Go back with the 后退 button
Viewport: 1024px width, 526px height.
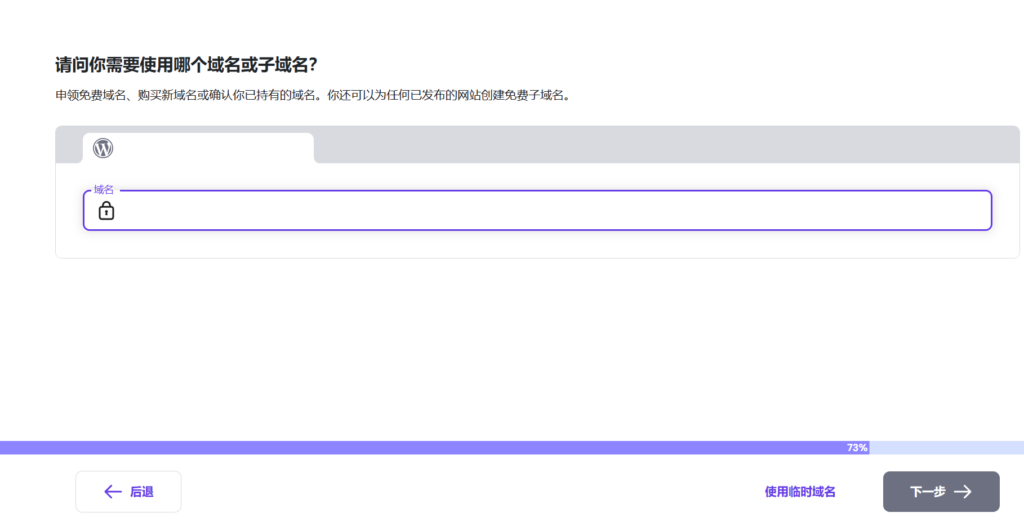[x=128, y=491]
